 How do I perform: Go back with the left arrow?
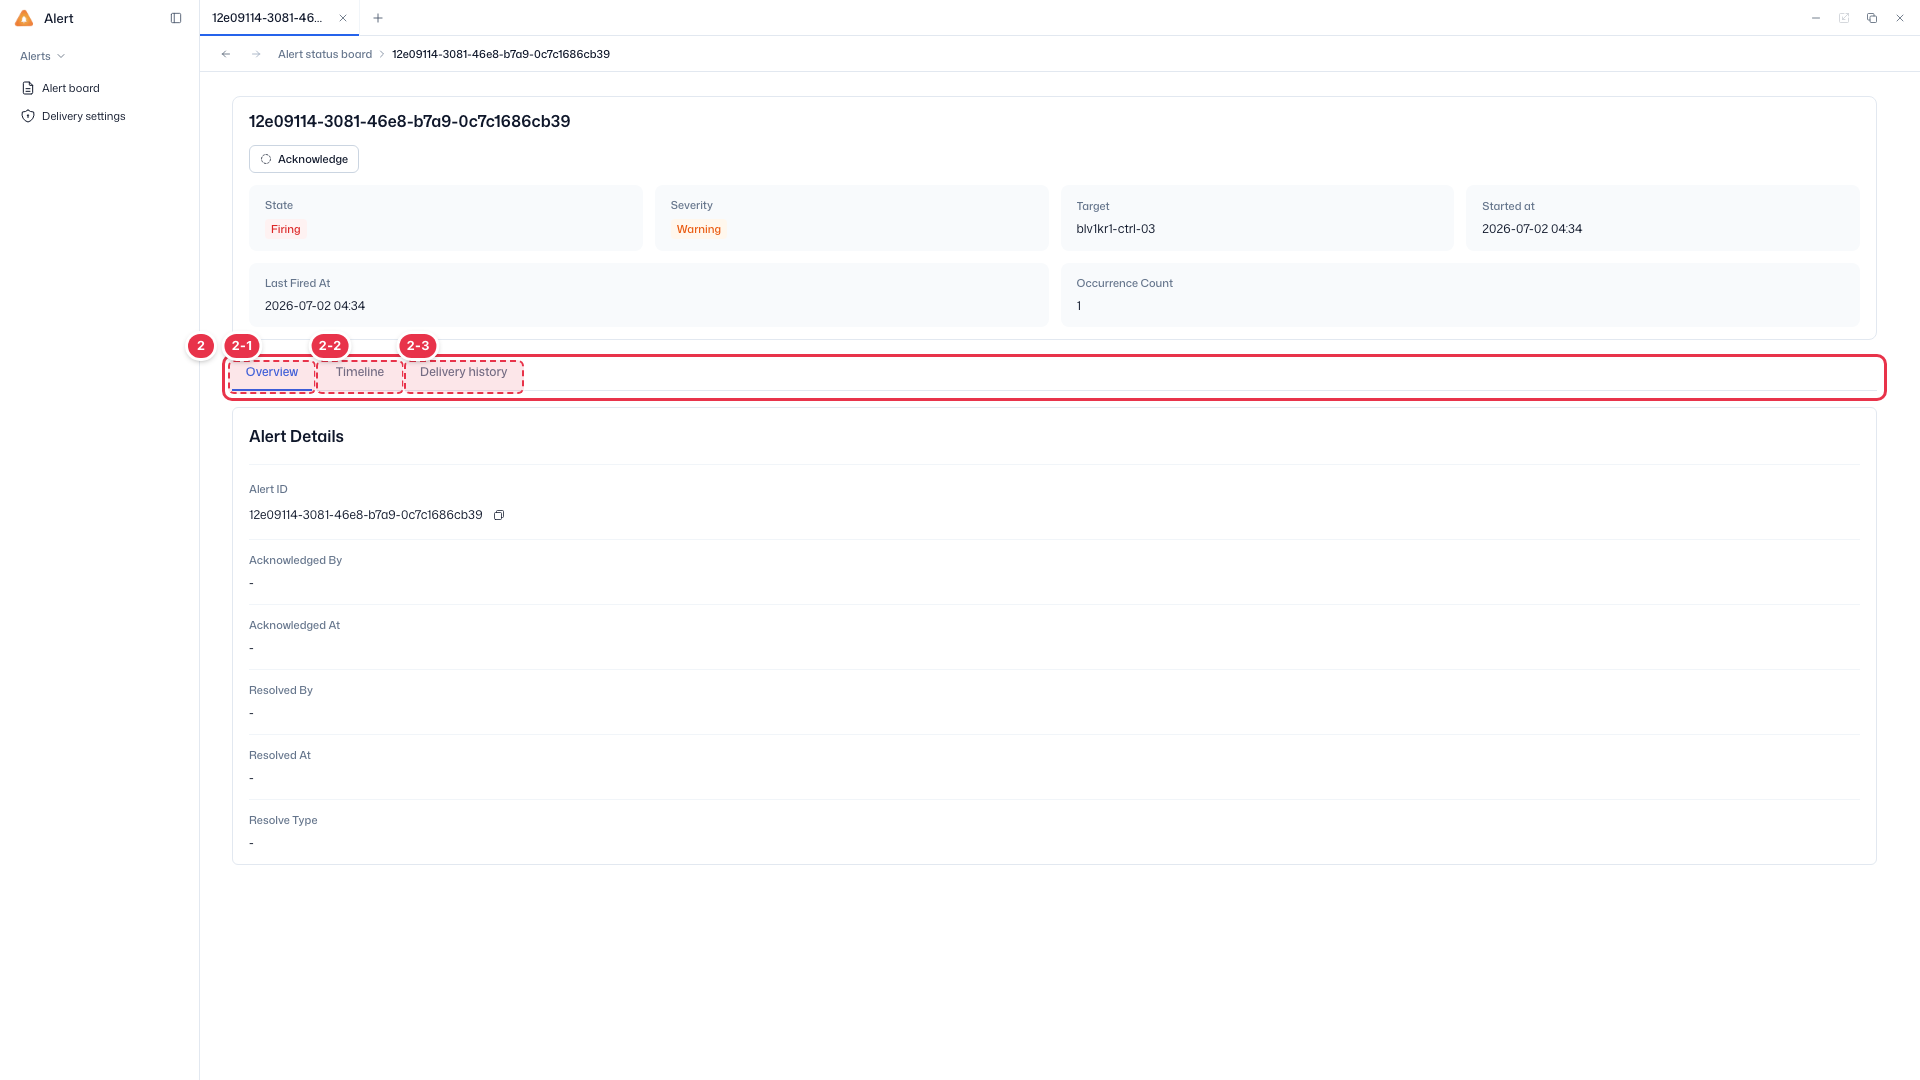pos(226,54)
